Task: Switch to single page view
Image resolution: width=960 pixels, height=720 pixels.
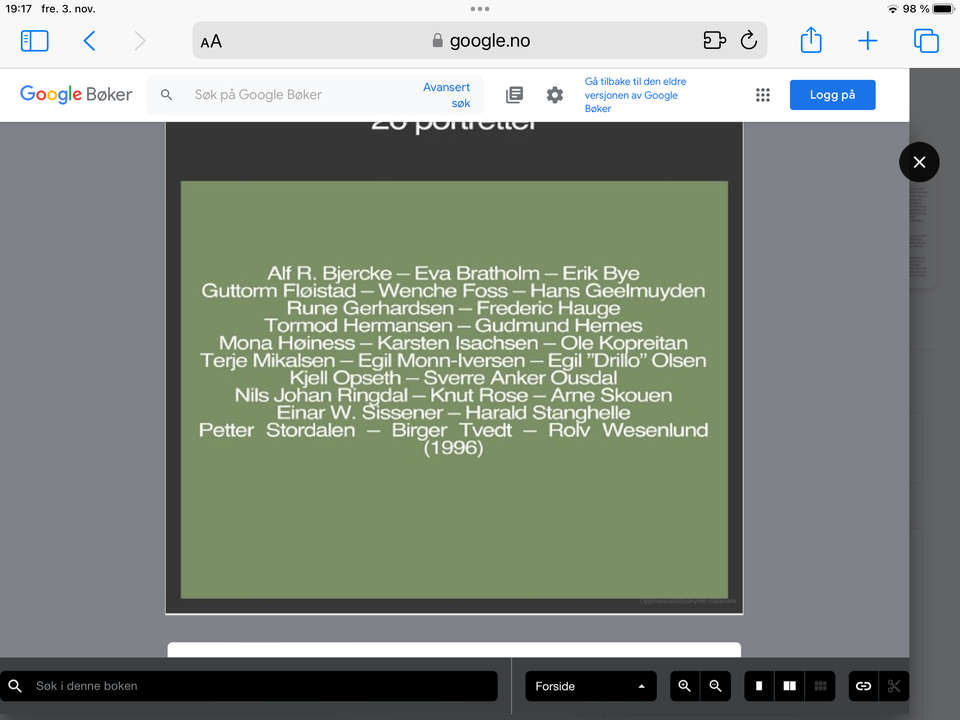Action: click(x=759, y=686)
